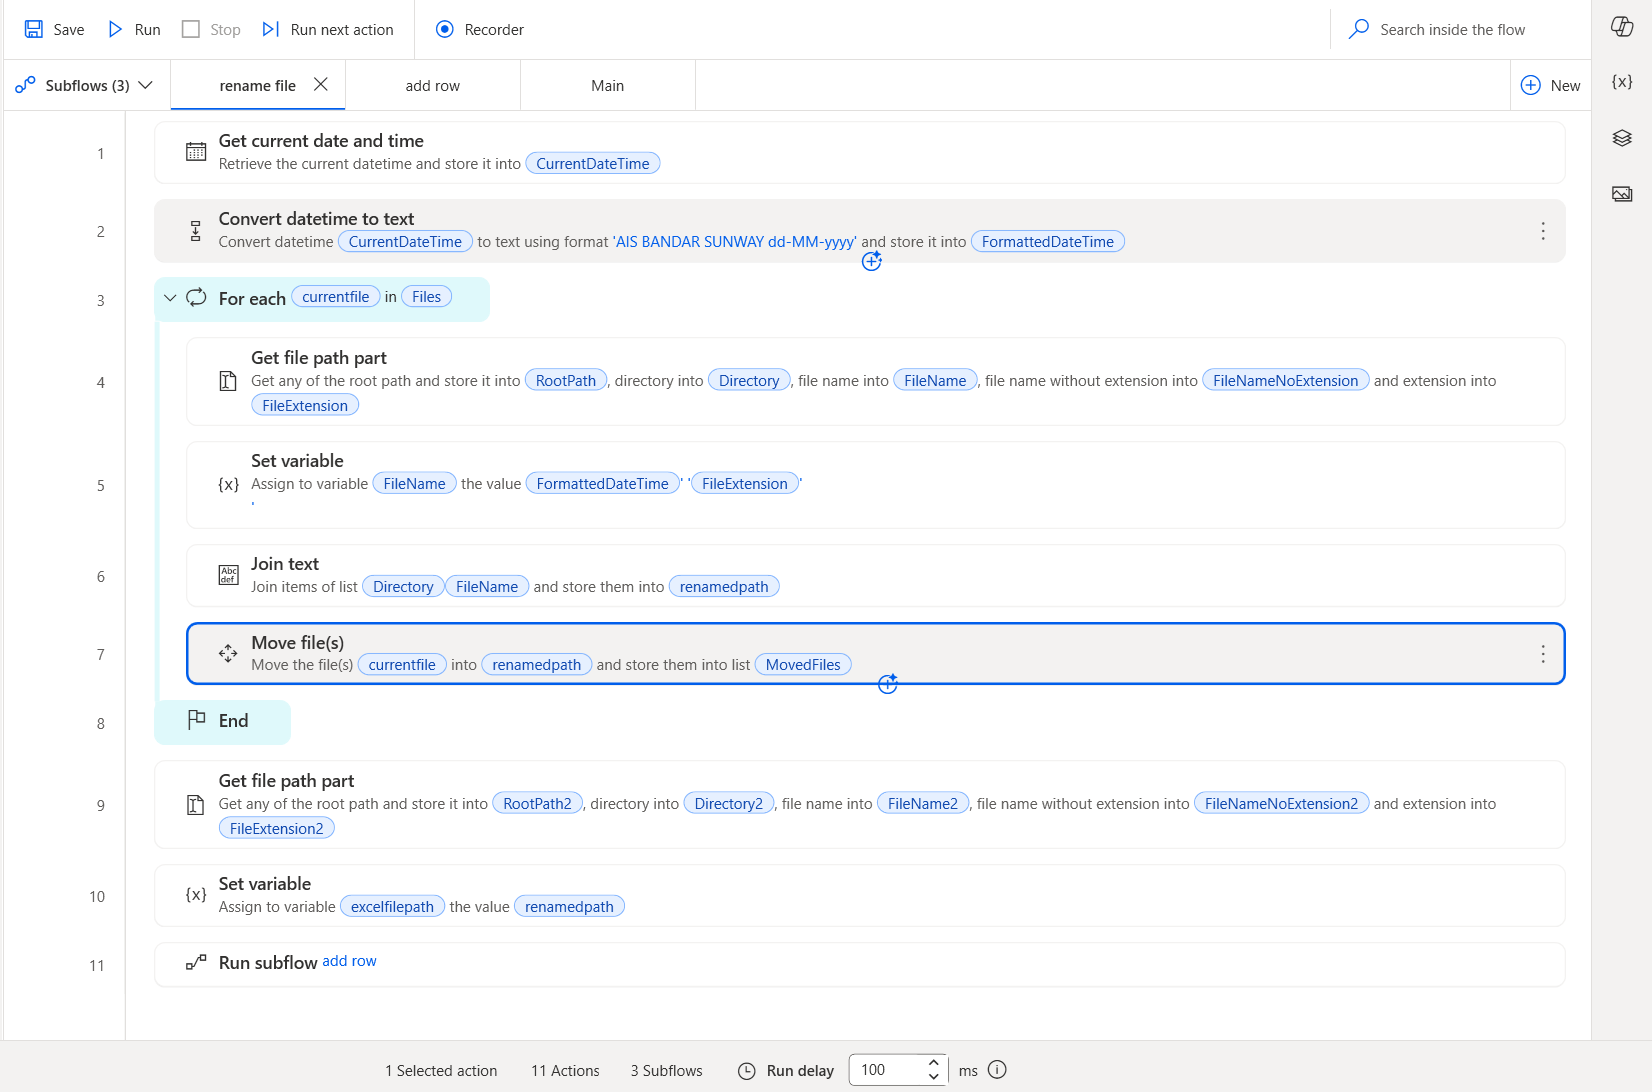Image resolution: width=1652 pixels, height=1092 pixels.
Task: Click the currentfile variable in For each
Action: (336, 297)
